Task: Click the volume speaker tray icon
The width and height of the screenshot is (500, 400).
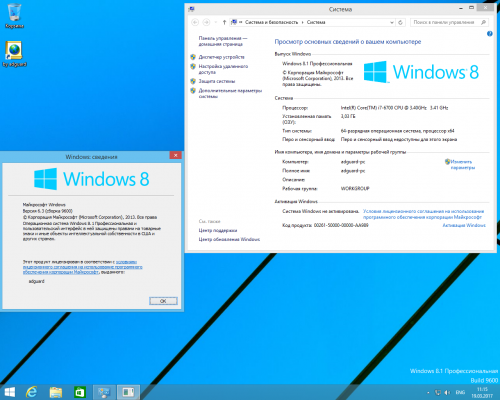Action: click(447, 392)
